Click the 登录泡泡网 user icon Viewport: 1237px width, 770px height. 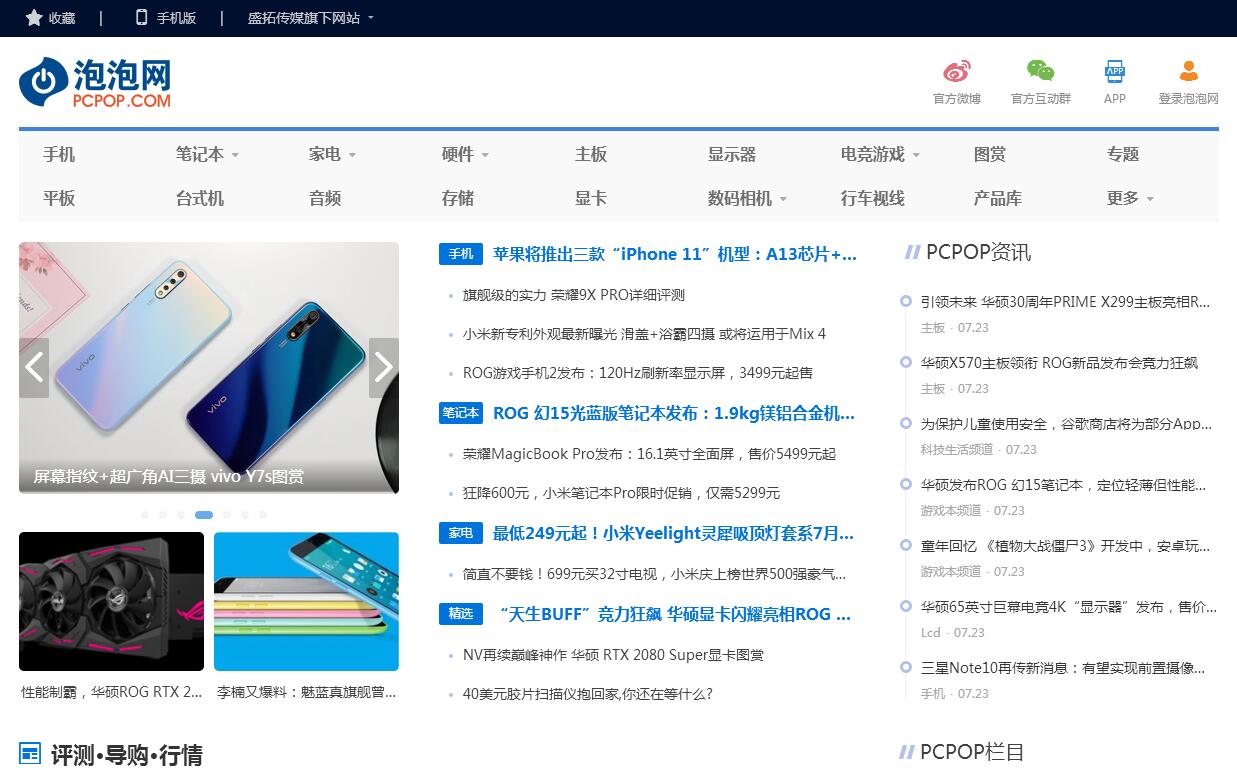pos(1188,71)
